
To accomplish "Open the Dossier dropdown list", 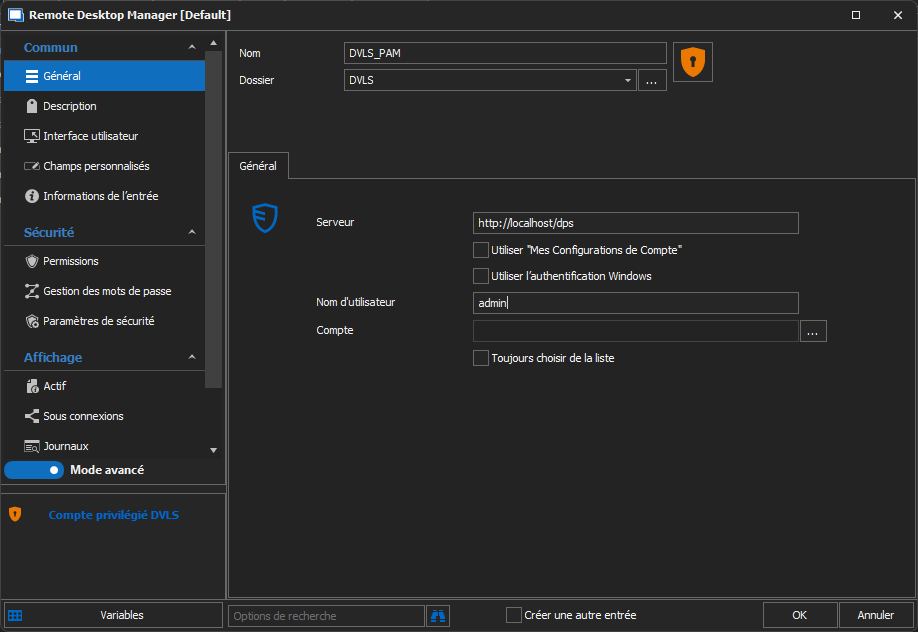I will click(627, 81).
